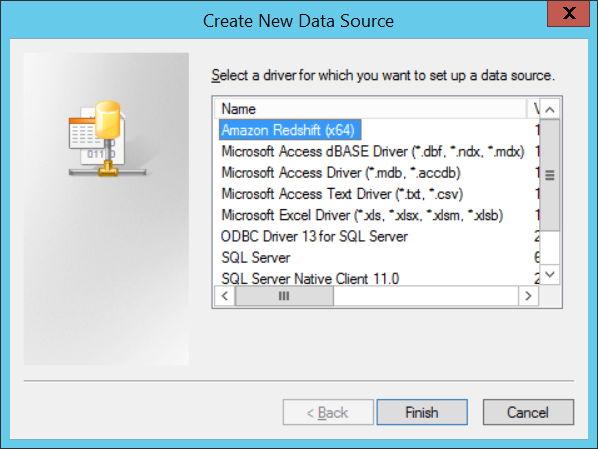Close the Create New Data Source dialog
The width and height of the screenshot is (598, 449).
[568, 13]
